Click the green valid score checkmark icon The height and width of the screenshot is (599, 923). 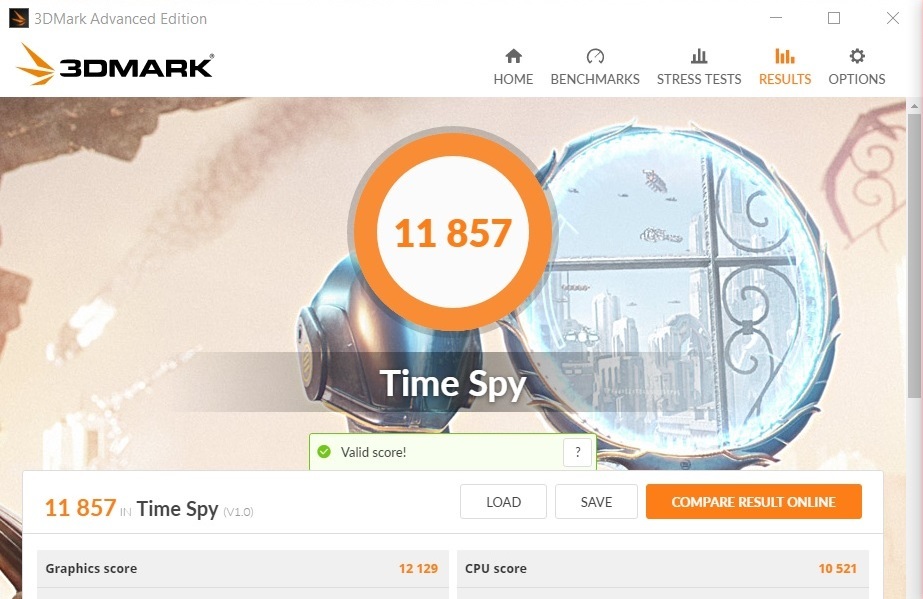(324, 452)
